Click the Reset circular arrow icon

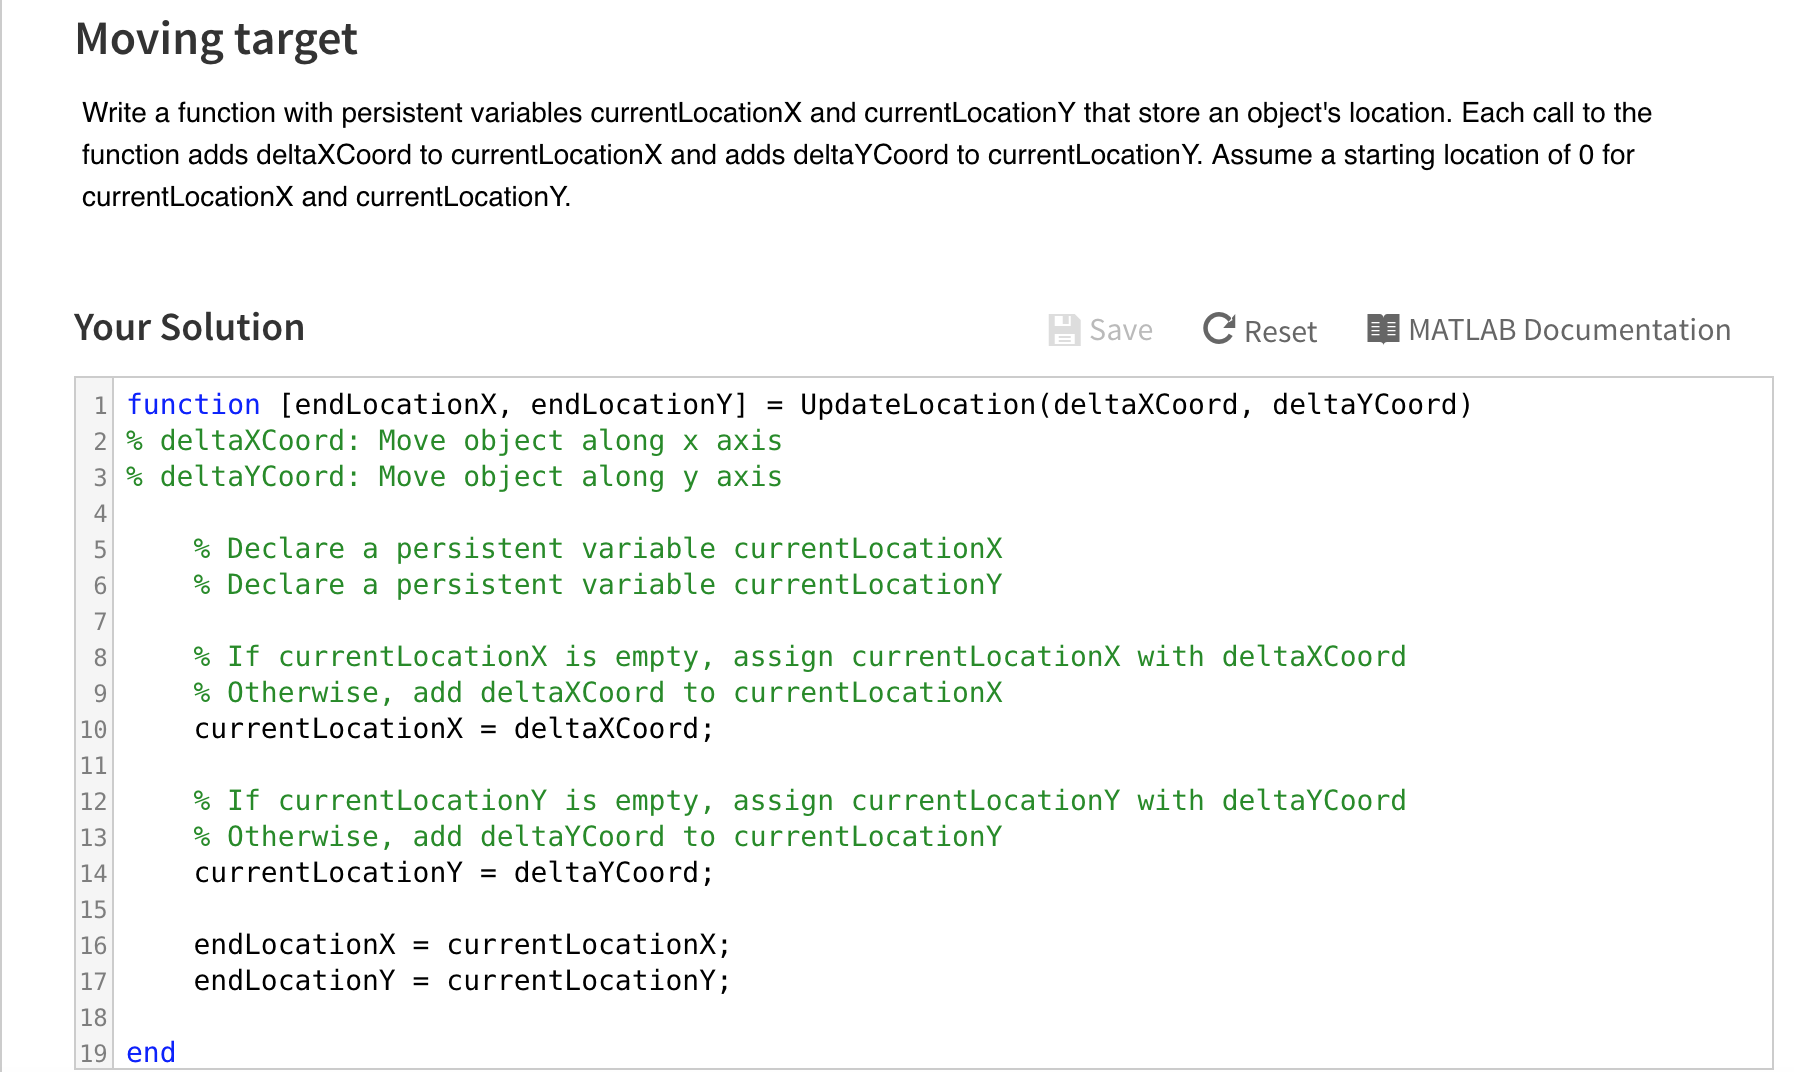pyautogui.click(x=1218, y=328)
